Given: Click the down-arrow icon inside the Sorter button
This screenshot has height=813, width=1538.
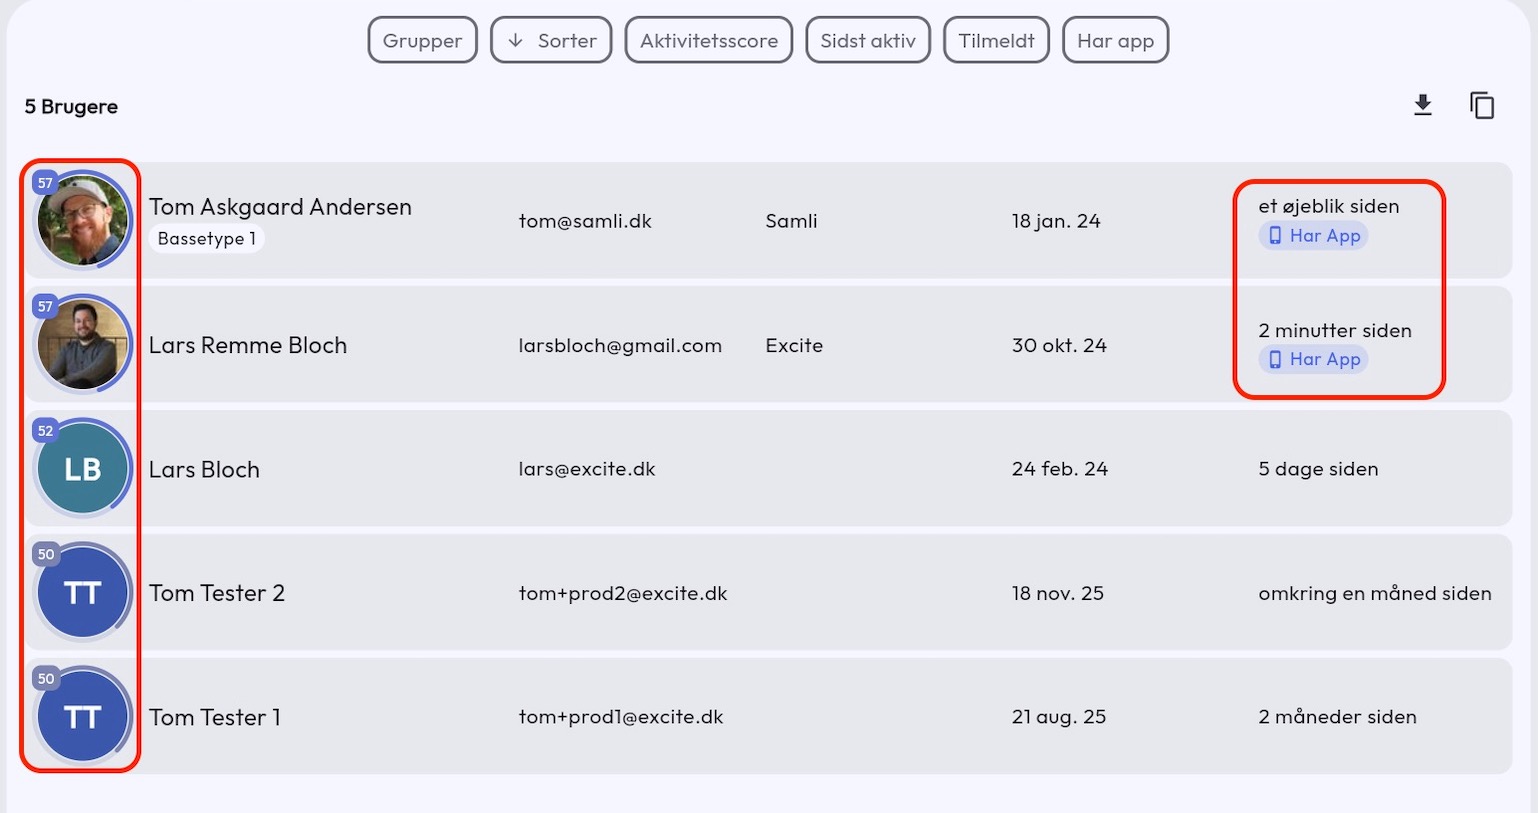Looking at the screenshot, I should click(x=514, y=40).
